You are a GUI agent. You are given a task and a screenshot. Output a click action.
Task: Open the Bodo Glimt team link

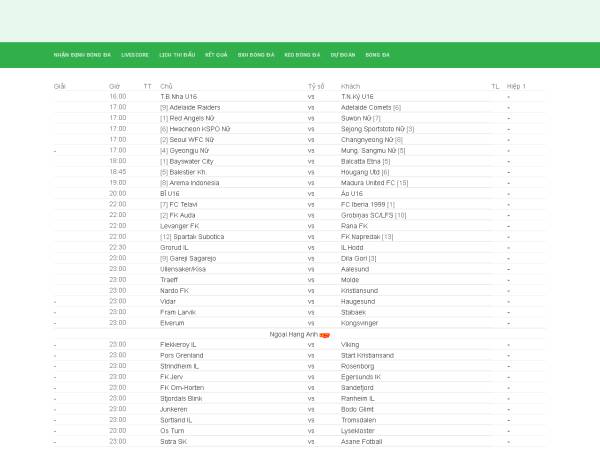pos(359,409)
